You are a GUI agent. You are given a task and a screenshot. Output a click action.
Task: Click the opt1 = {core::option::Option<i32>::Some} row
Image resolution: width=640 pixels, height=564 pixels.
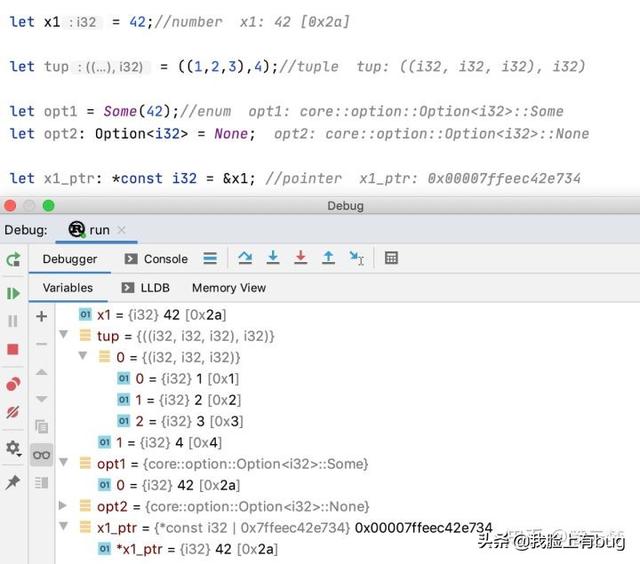click(x=224, y=464)
